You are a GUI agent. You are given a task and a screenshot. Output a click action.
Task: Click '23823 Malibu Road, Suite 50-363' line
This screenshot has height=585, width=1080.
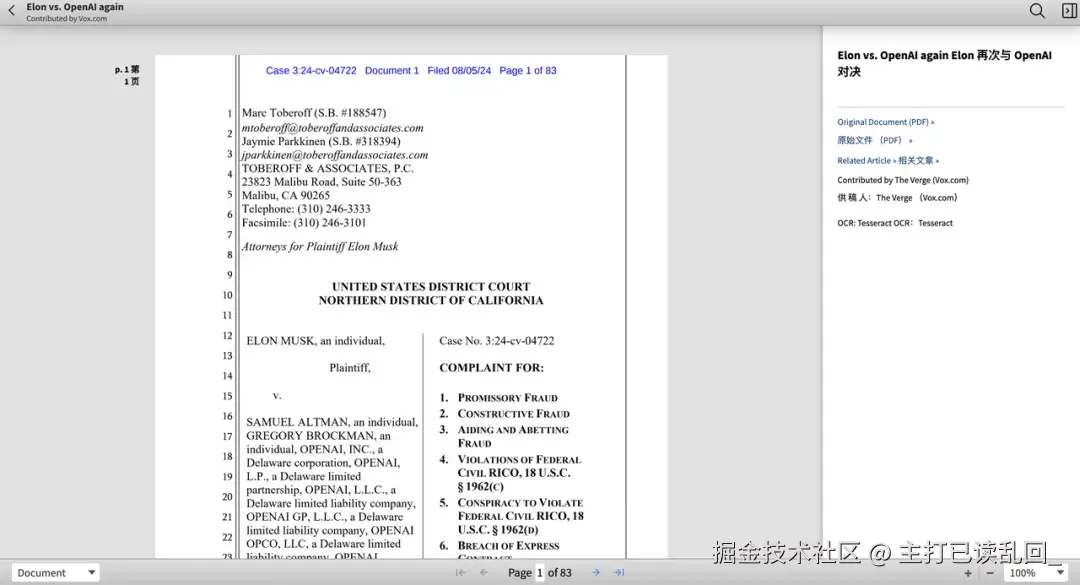click(321, 182)
